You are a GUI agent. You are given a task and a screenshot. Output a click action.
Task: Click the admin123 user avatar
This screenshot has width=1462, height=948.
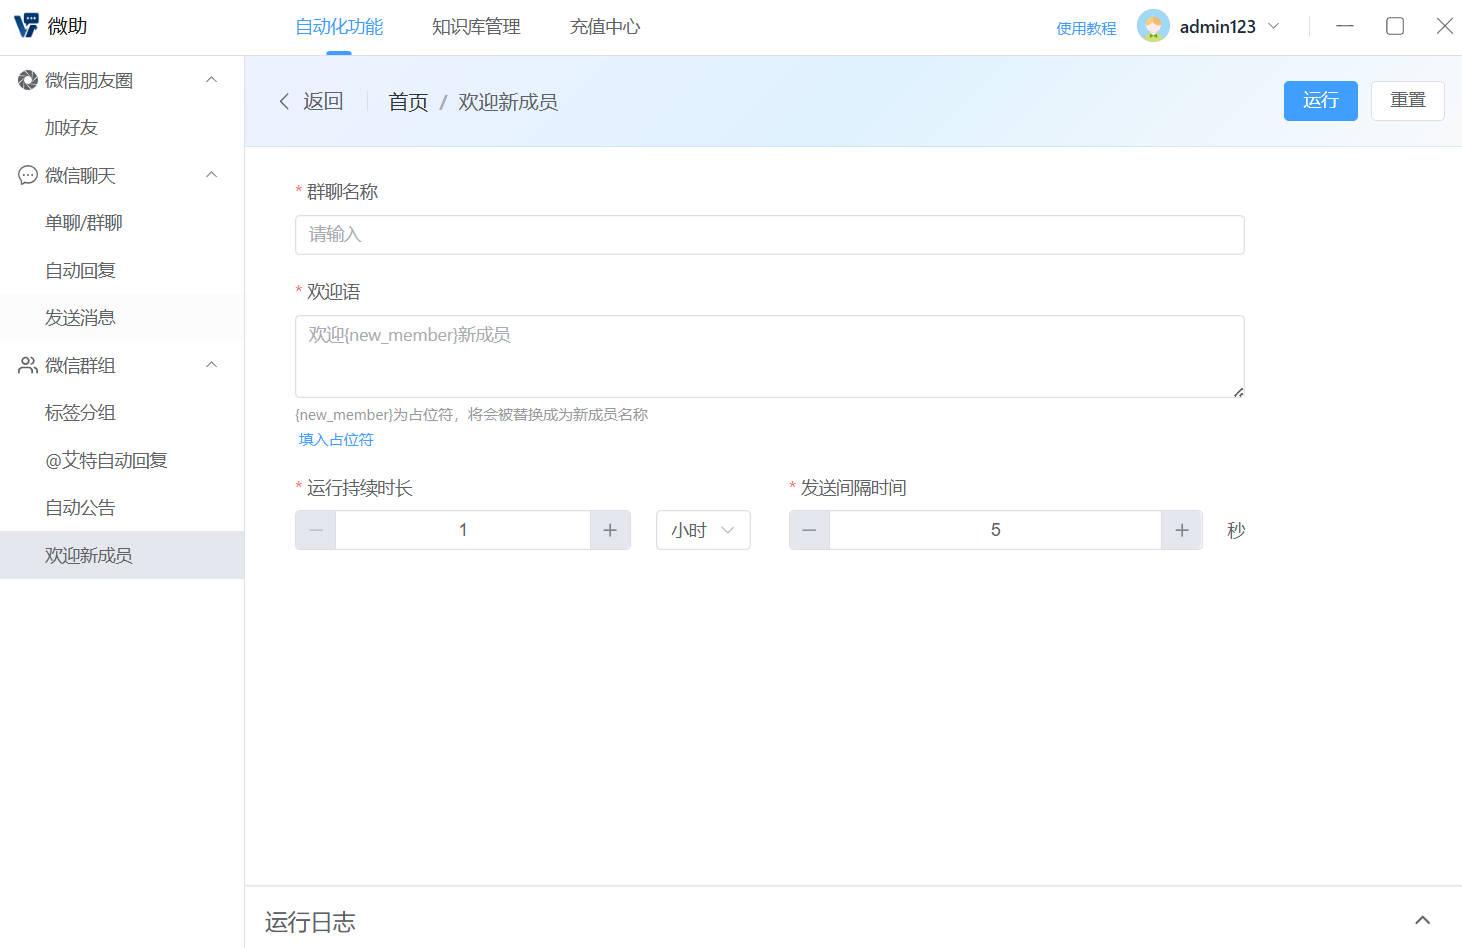(x=1153, y=26)
